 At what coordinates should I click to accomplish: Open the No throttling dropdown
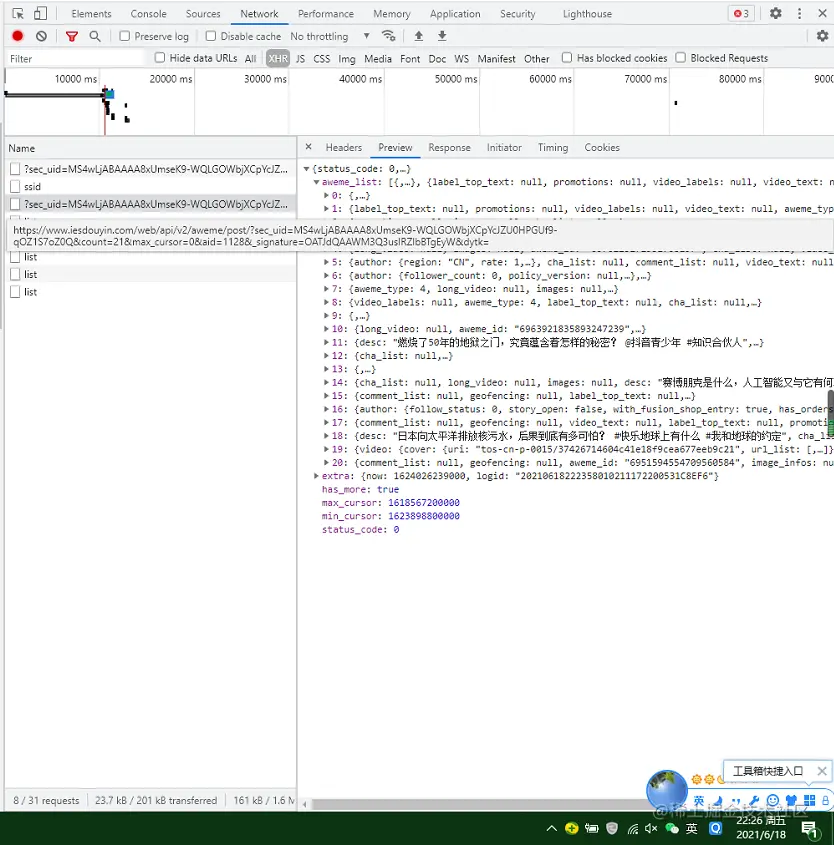[330, 36]
